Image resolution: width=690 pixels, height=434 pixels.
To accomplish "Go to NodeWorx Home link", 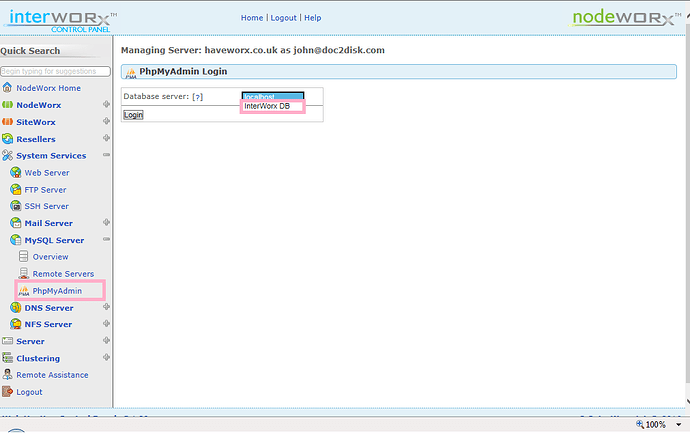I will pos(48,88).
